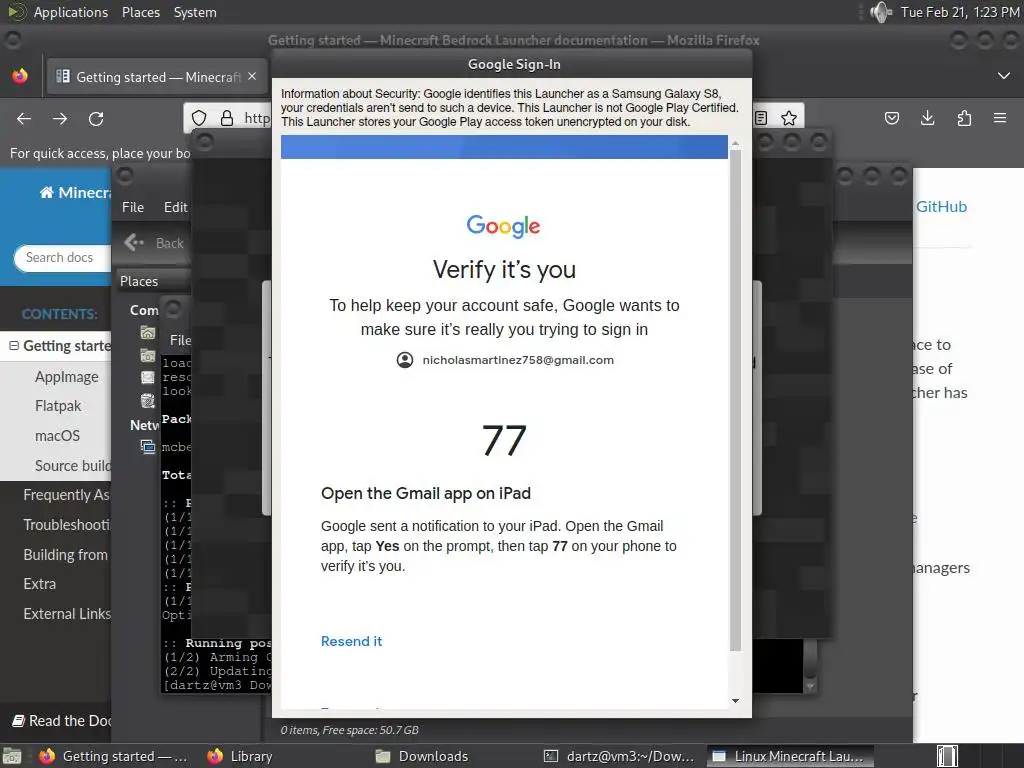Viewport: 1024px width, 768px height.
Task: Open the Frequently Asked docs entry
Action: click(x=67, y=495)
